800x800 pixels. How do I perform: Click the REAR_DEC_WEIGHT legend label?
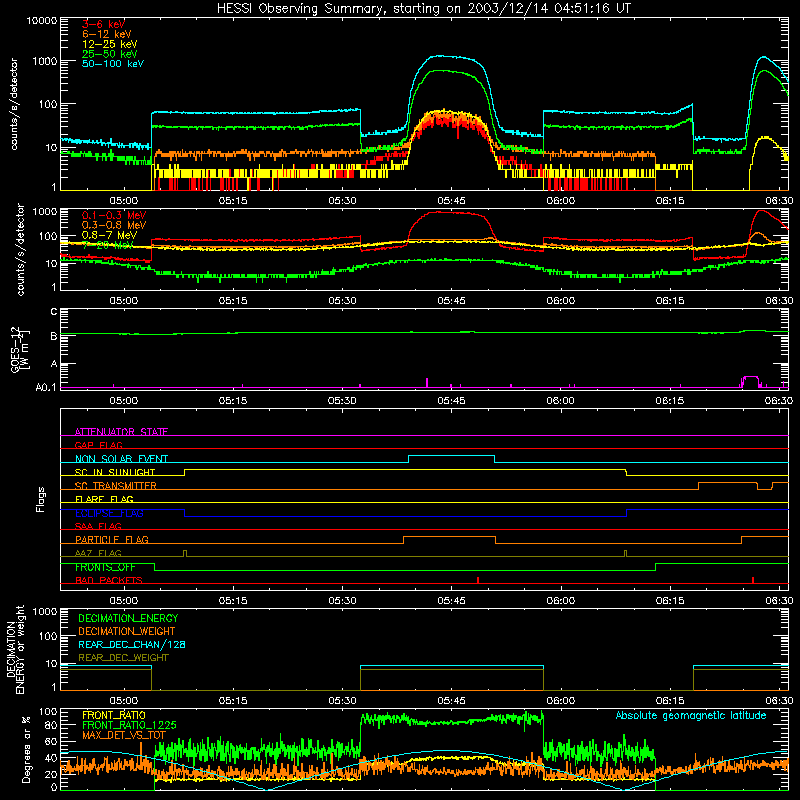(123, 658)
